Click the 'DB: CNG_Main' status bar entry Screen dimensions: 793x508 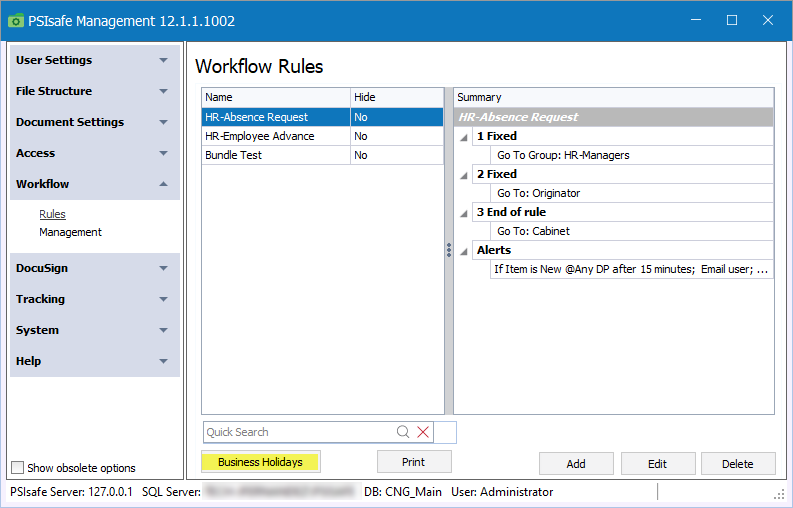tap(403, 492)
